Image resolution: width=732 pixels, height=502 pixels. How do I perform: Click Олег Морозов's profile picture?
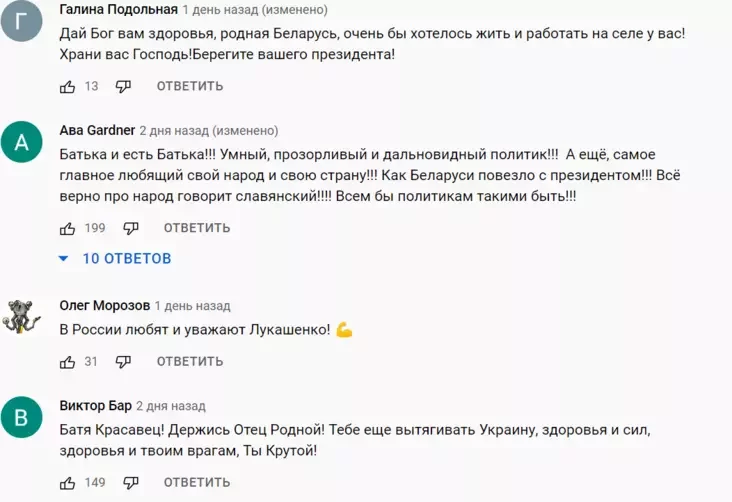click(x=22, y=316)
